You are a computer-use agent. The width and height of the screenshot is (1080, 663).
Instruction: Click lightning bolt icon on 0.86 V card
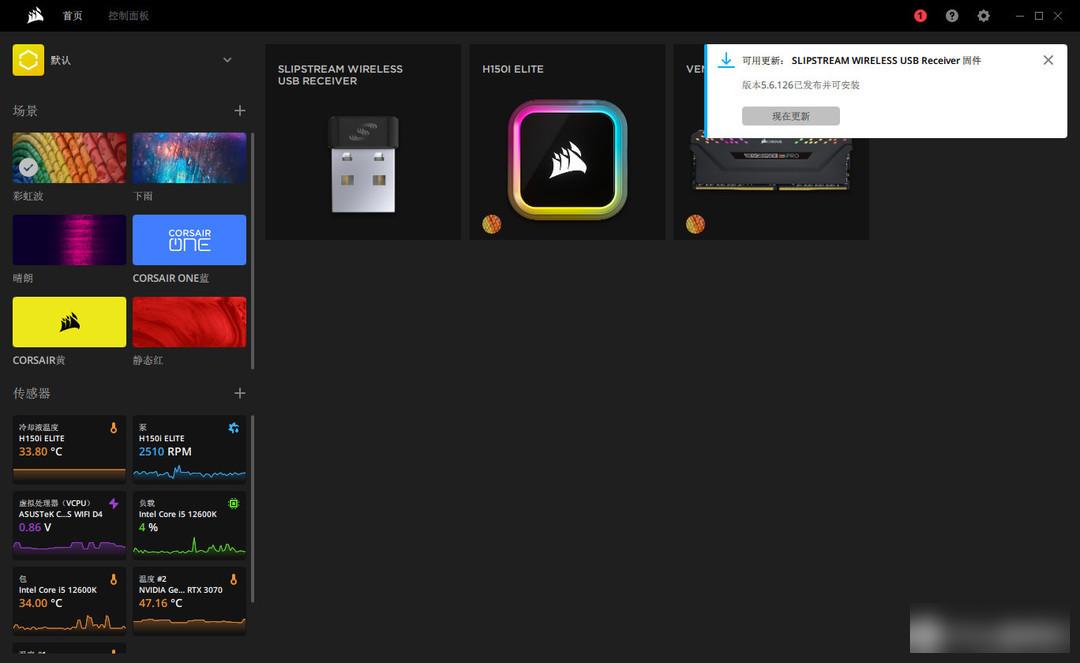[x=114, y=503]
